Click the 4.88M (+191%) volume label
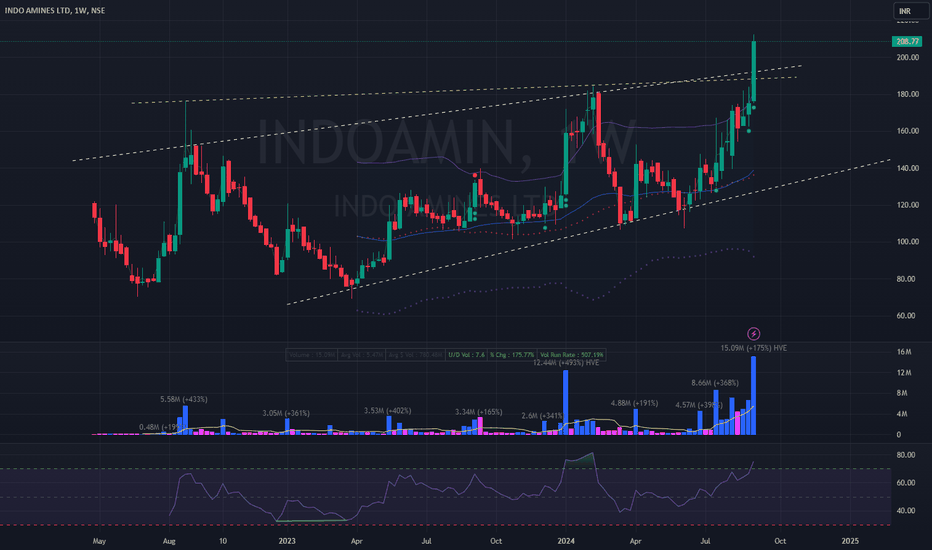Viewport: 932px width, 550px height. [x=634, y=403]
